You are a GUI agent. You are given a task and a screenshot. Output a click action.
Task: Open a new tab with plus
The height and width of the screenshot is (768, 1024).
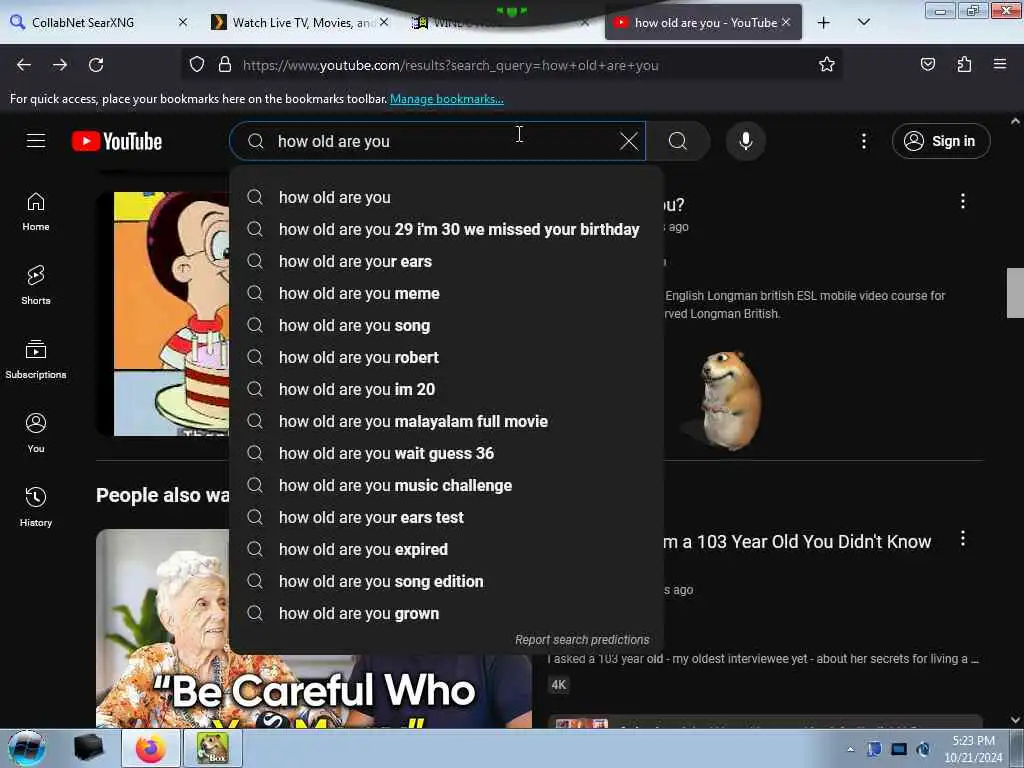824,23
